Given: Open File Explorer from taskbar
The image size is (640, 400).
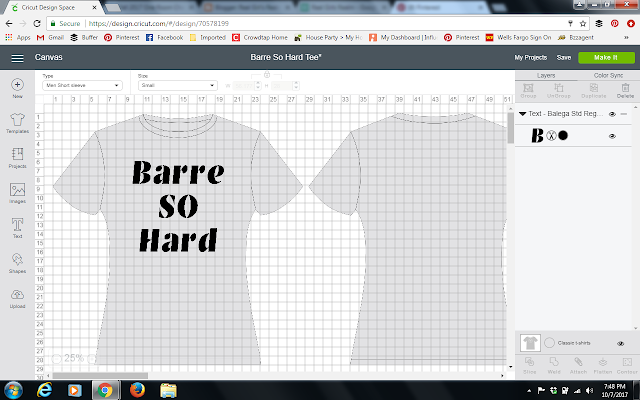Looking at the screenshot, I should pos(168,390).
